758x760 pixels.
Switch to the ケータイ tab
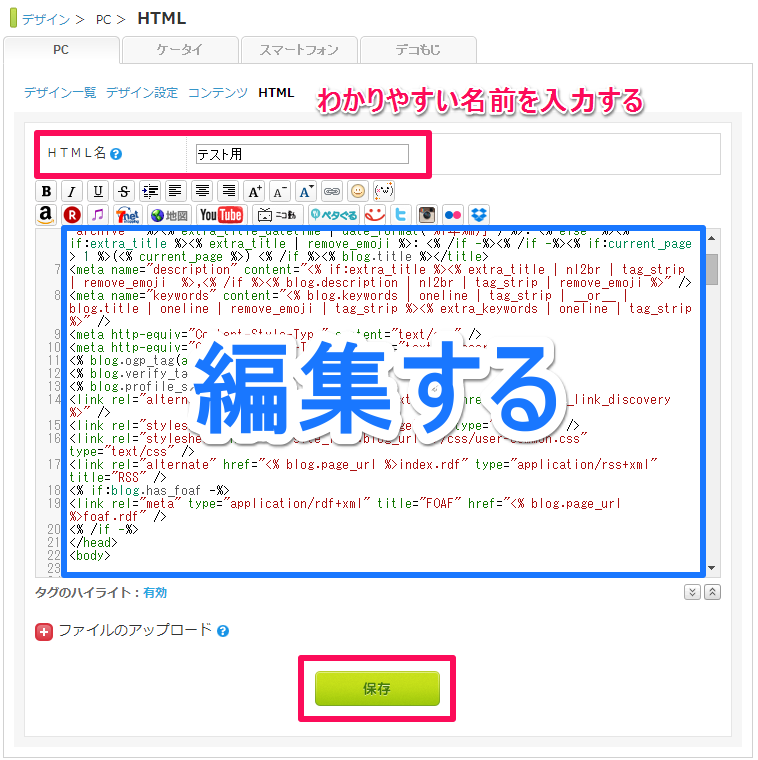(180, 50)
